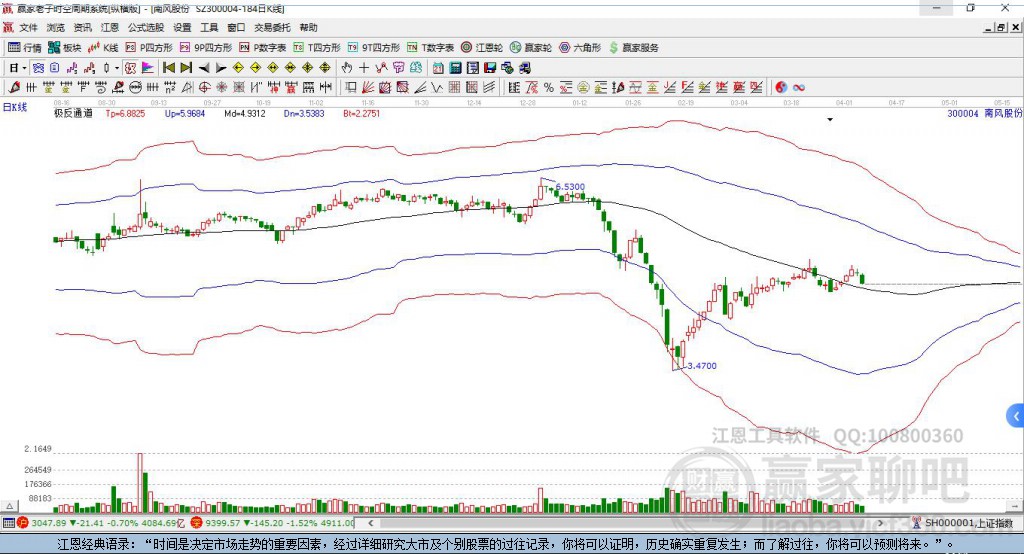
Task: Switch to K线 view button
Action: tap(103, 48)
